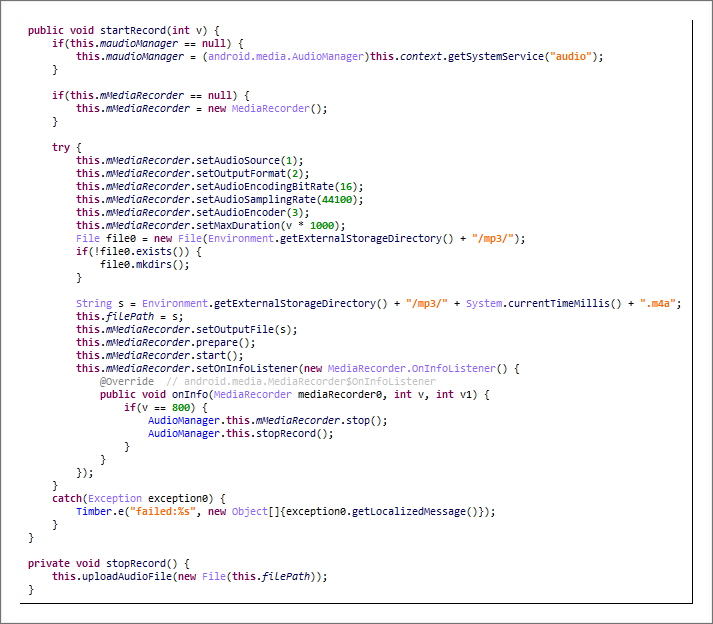Click setOutputFile(s) call
713x624 pixels.
tap(244, 329)
